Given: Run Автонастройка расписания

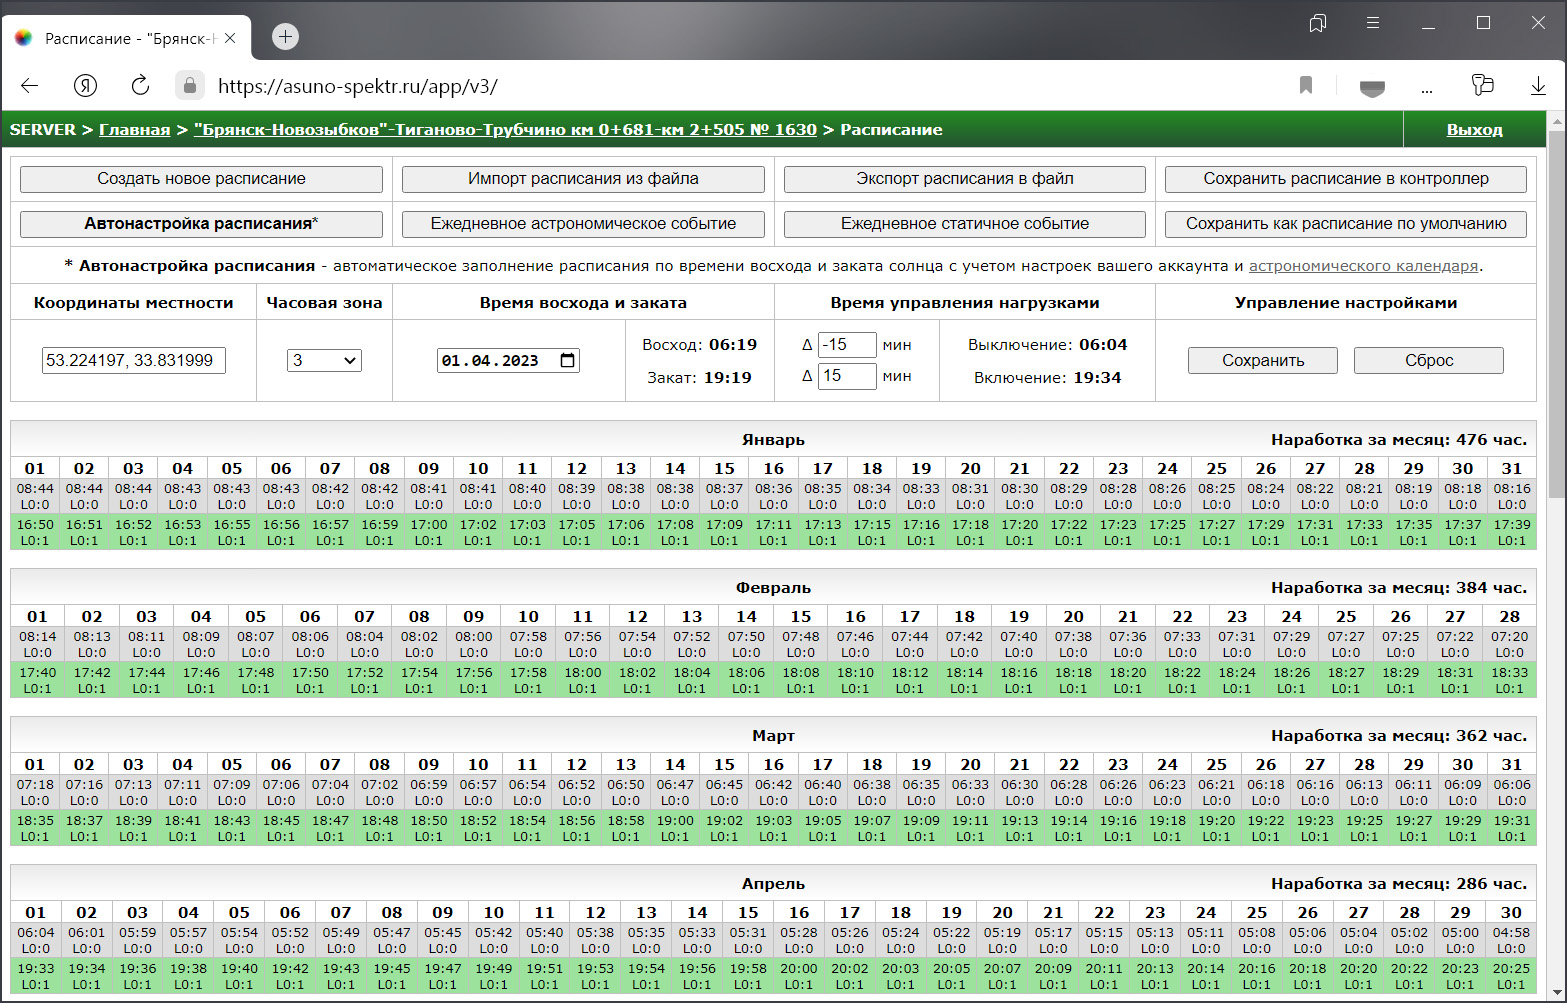Looking at the screenshot, I should [x=201, y=224].
